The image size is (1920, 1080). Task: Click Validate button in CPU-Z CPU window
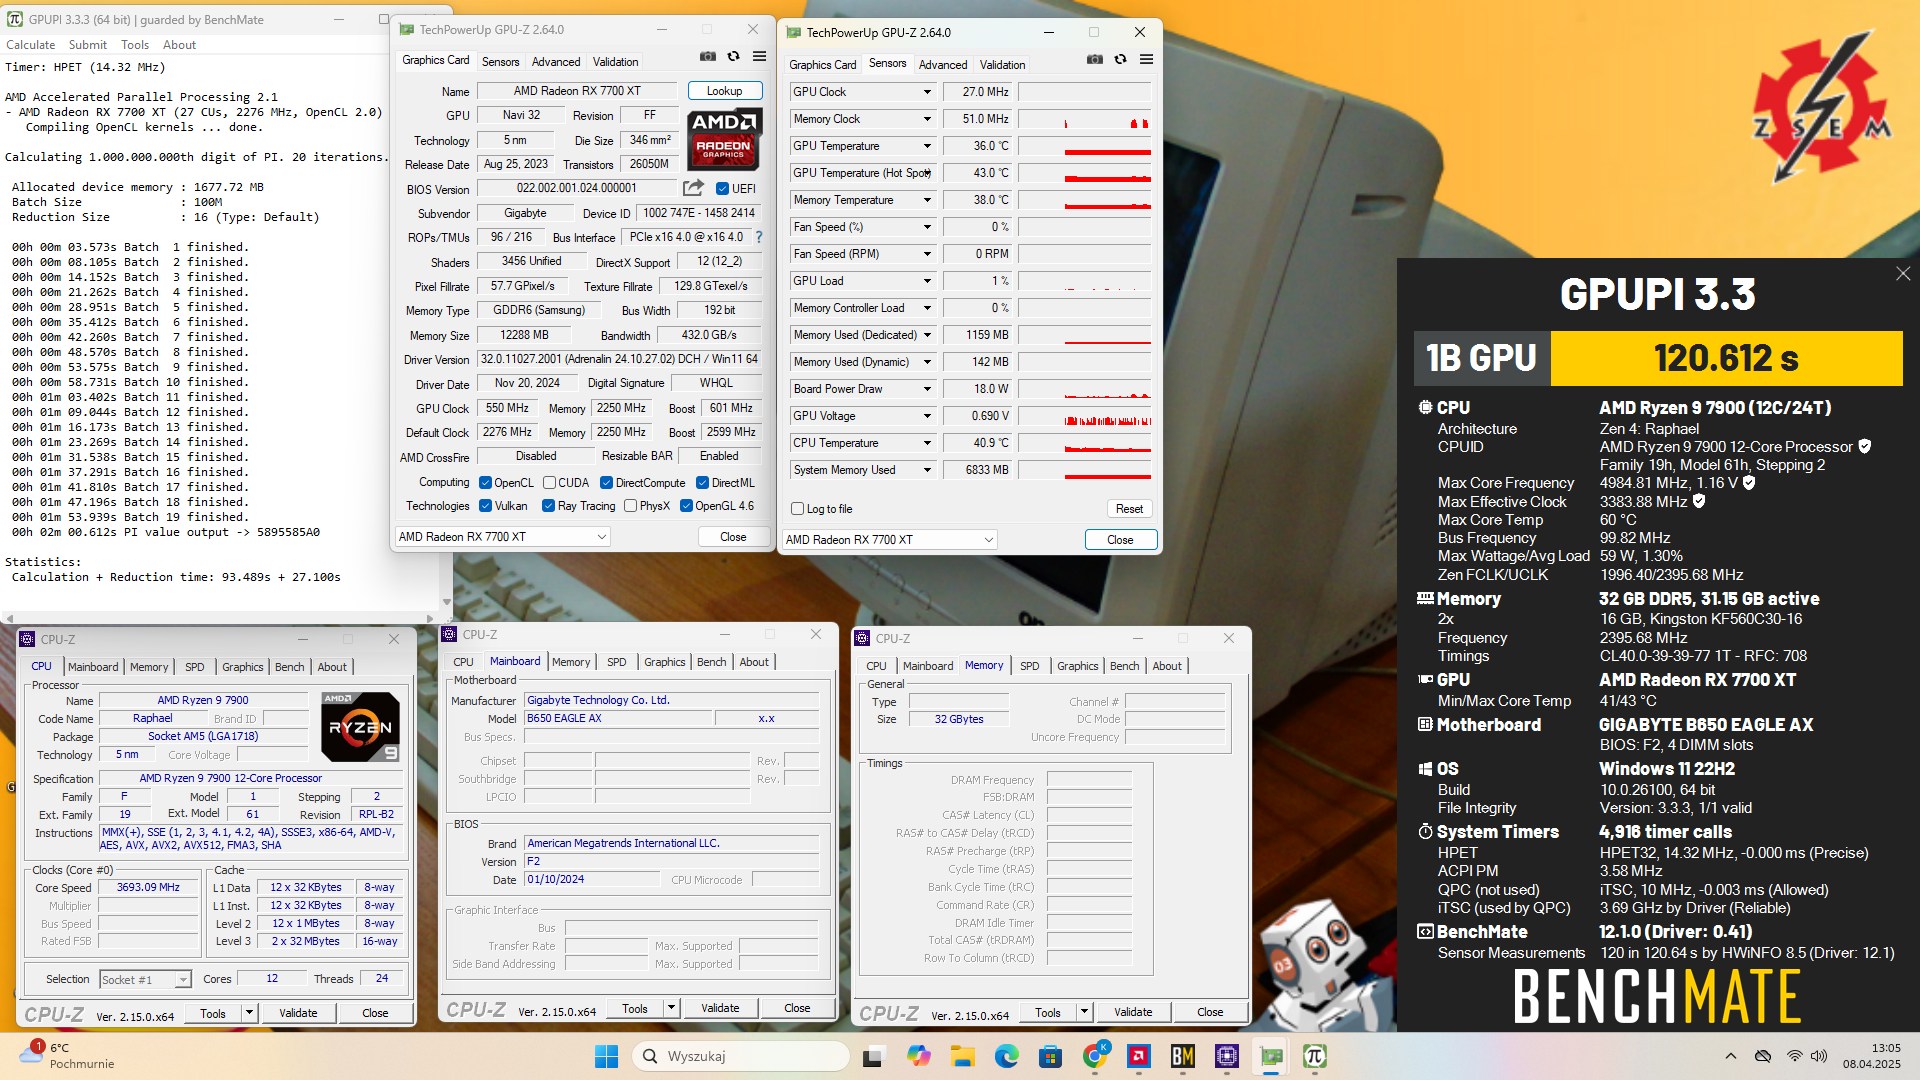pos(298,1013)
